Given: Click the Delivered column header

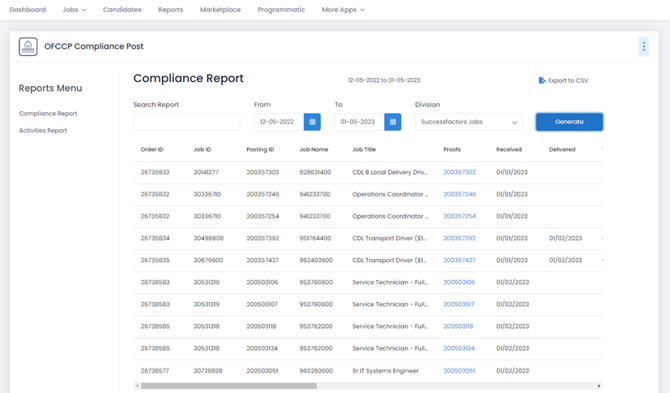Looking at the screenshot, I should (562, 149).
